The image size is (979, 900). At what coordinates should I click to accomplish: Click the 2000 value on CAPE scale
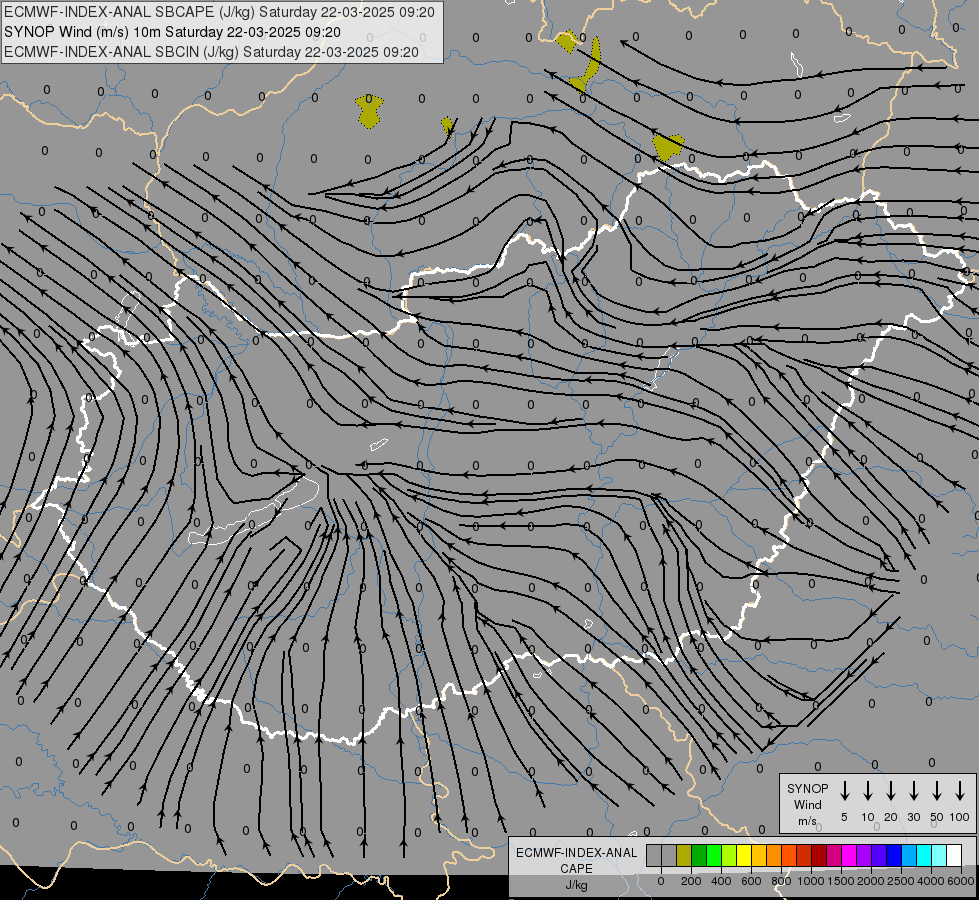click(x=872, y=881)
